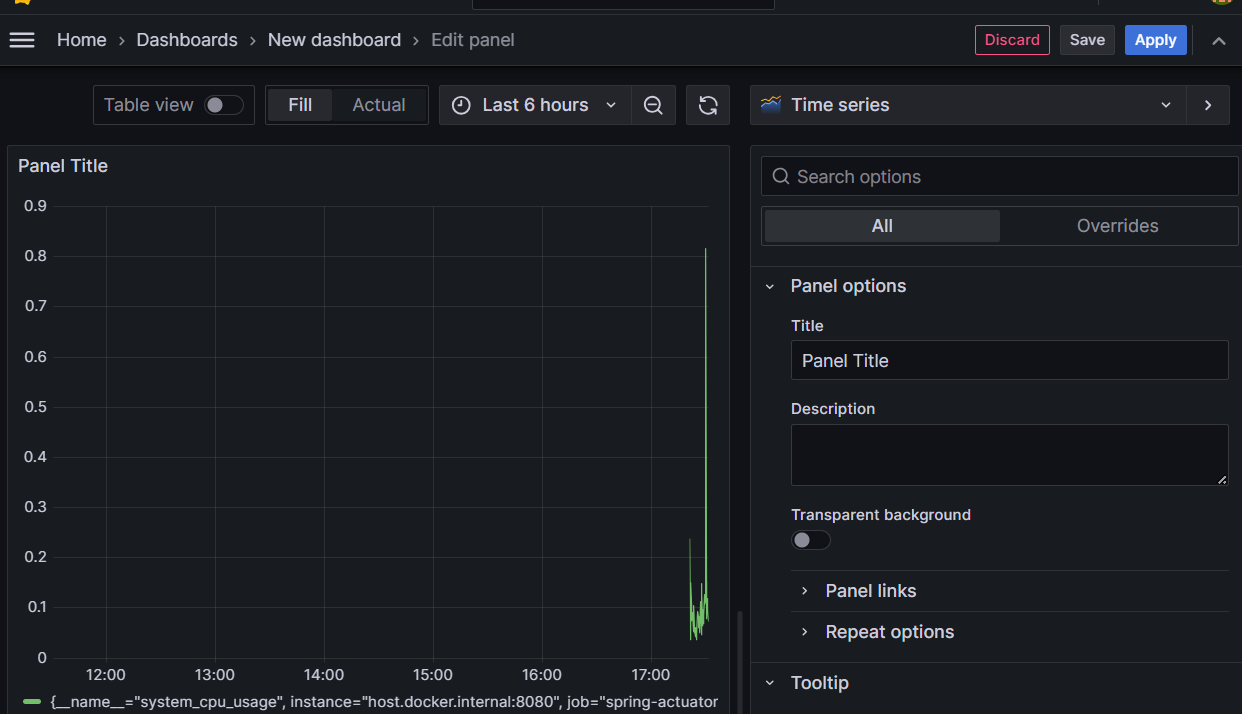Toggle the Table view switch
Viewport: 1242px width, 714px height.
[x=224, y=105]
